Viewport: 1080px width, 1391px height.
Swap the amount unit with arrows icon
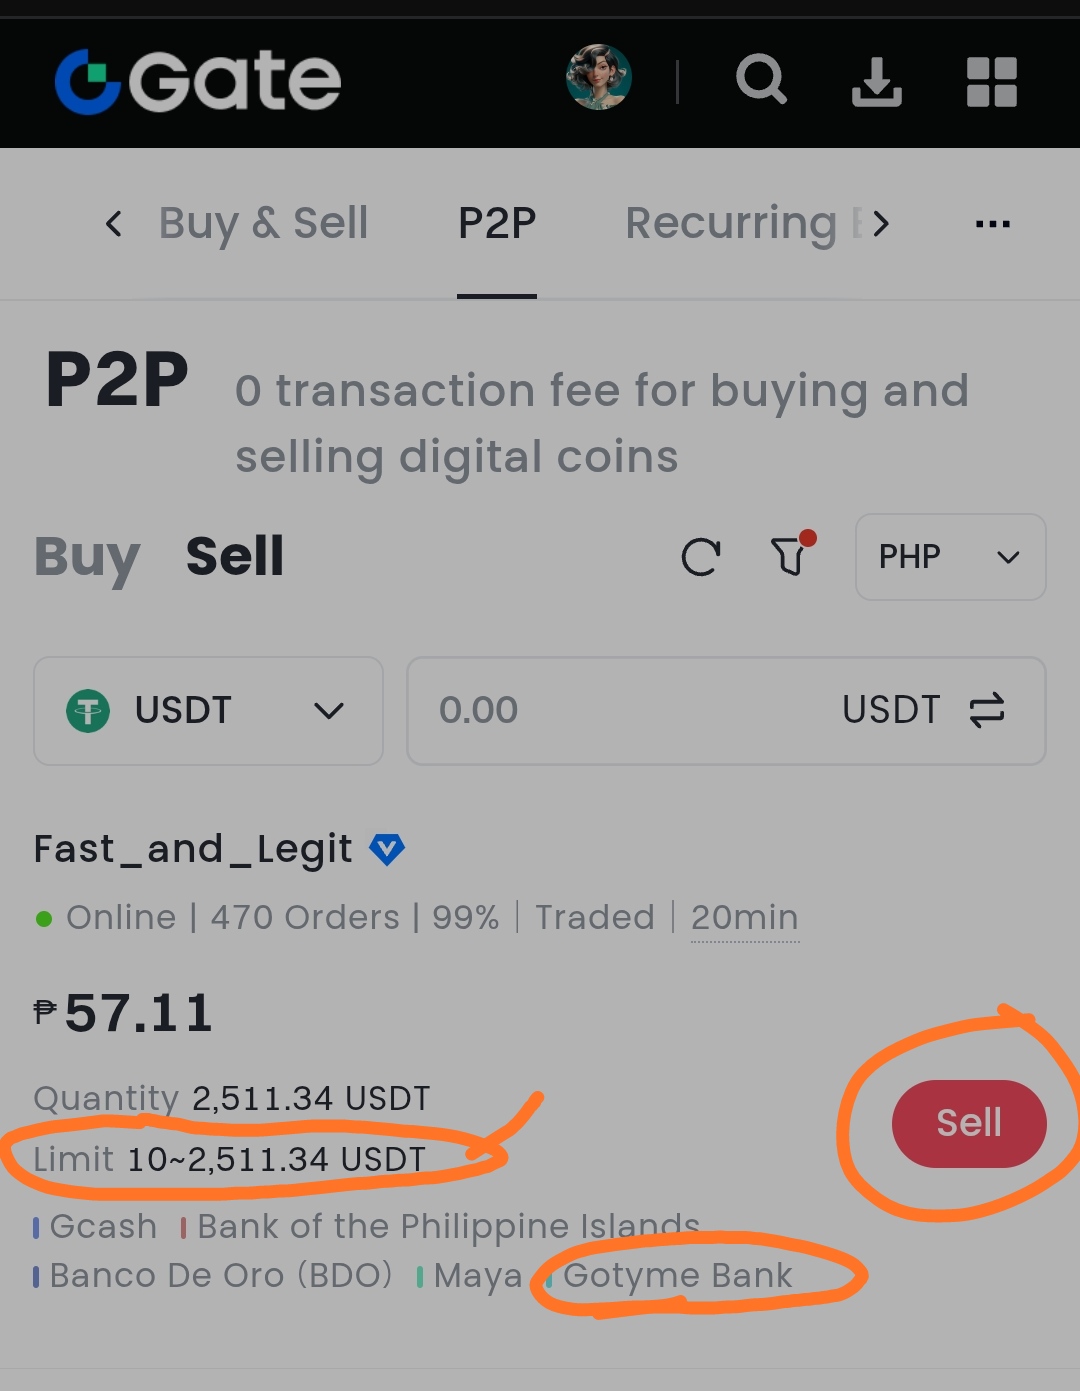point(987,710)
